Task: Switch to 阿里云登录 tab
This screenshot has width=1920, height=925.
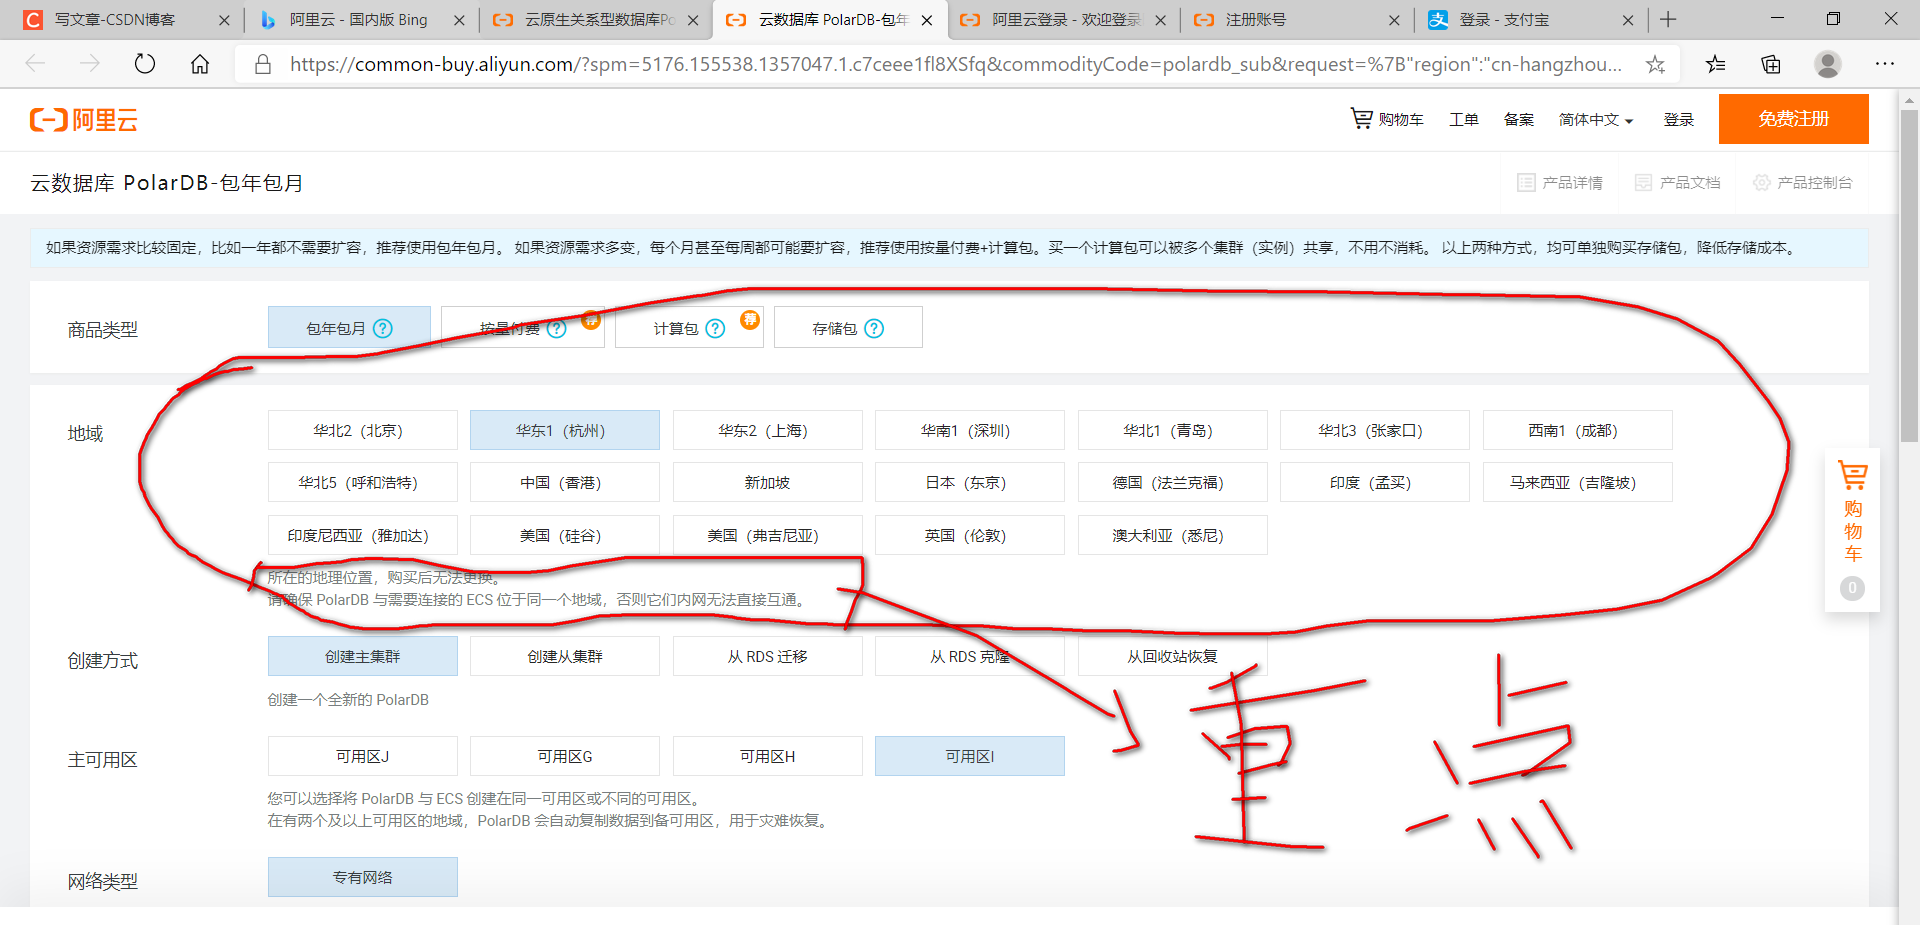Action: 1064,20
